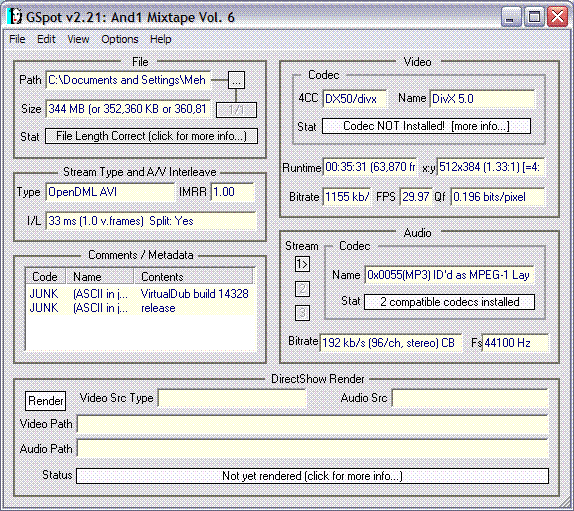
Task: Open the Help menu
Action: click(x=160, y=39)
